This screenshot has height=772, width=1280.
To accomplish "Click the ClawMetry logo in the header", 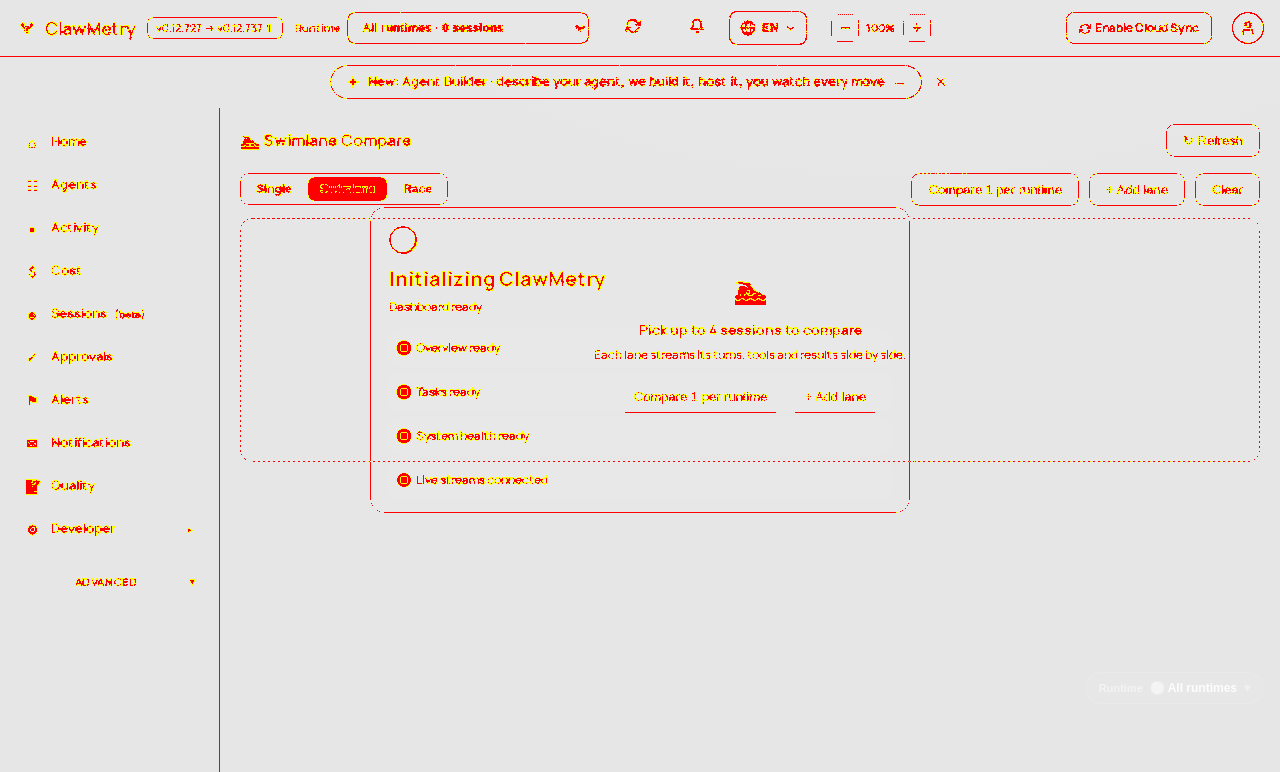I will (77, 29).
